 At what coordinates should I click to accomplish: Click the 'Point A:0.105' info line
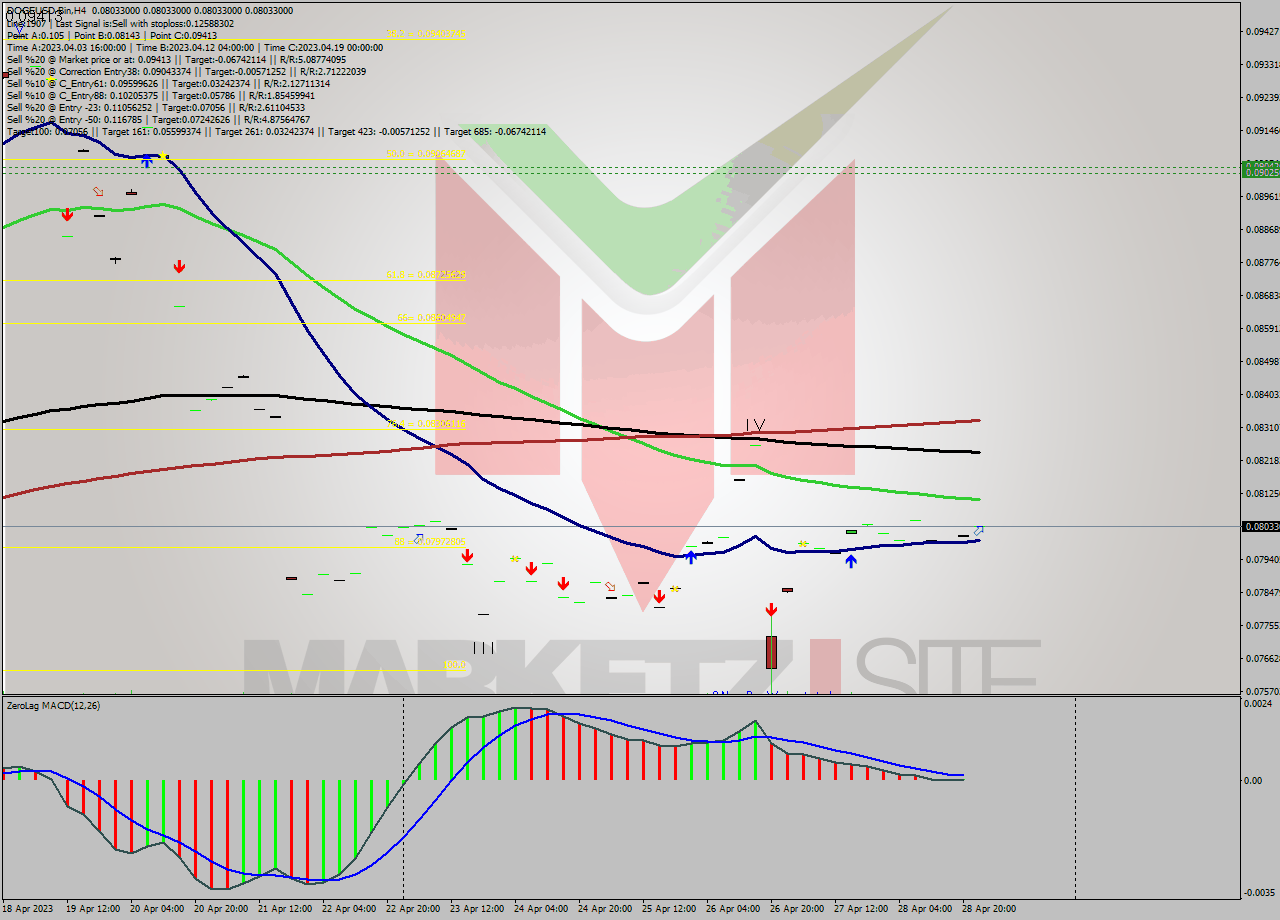pos(111,35)
